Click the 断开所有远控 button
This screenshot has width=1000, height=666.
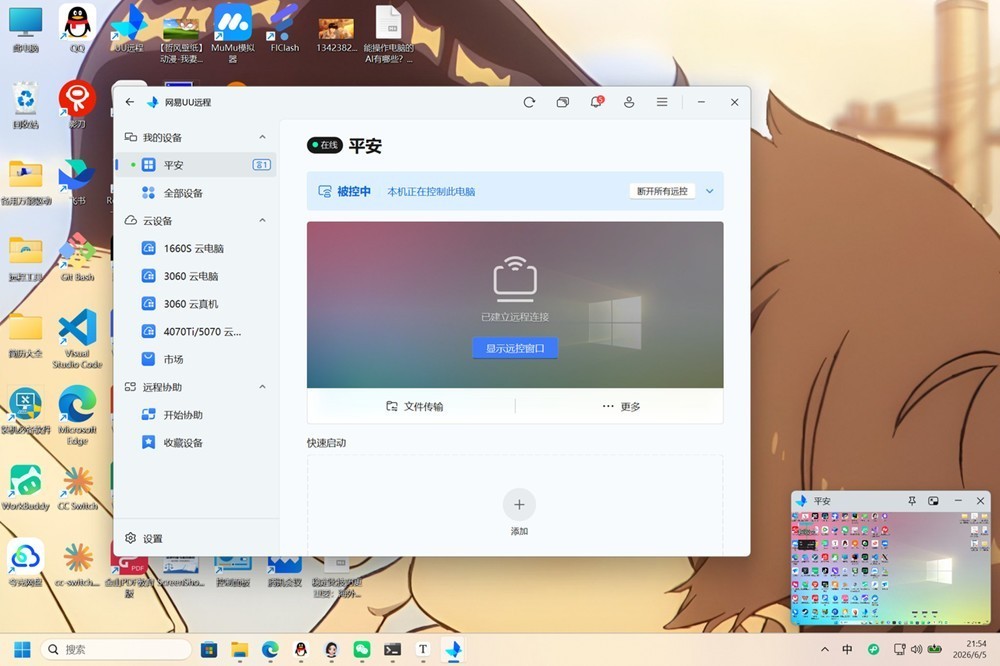(x=662, y=191)
